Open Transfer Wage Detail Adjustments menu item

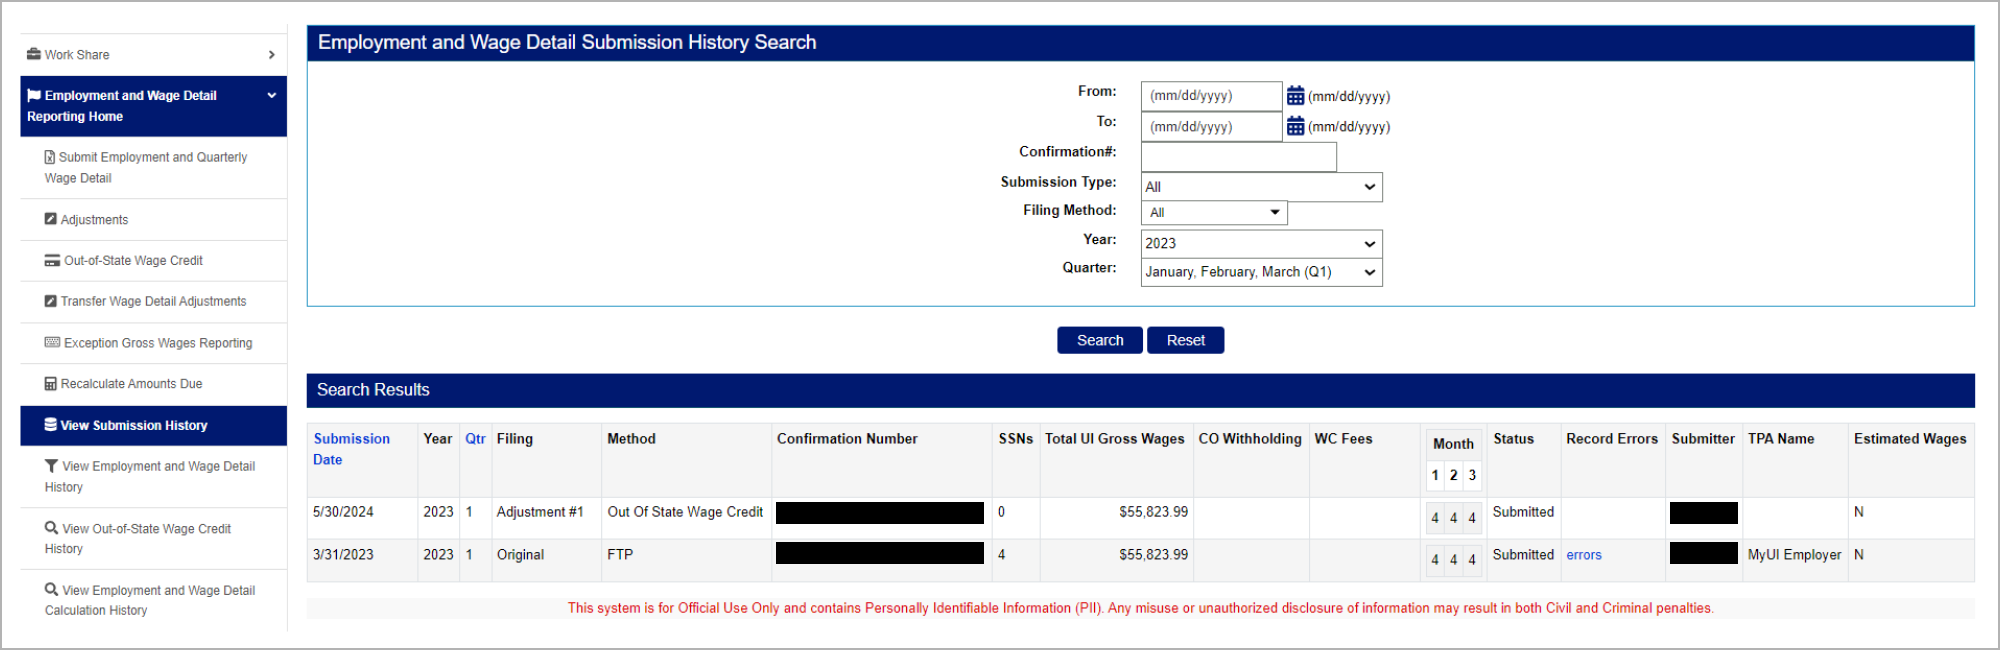click(153, 302)
